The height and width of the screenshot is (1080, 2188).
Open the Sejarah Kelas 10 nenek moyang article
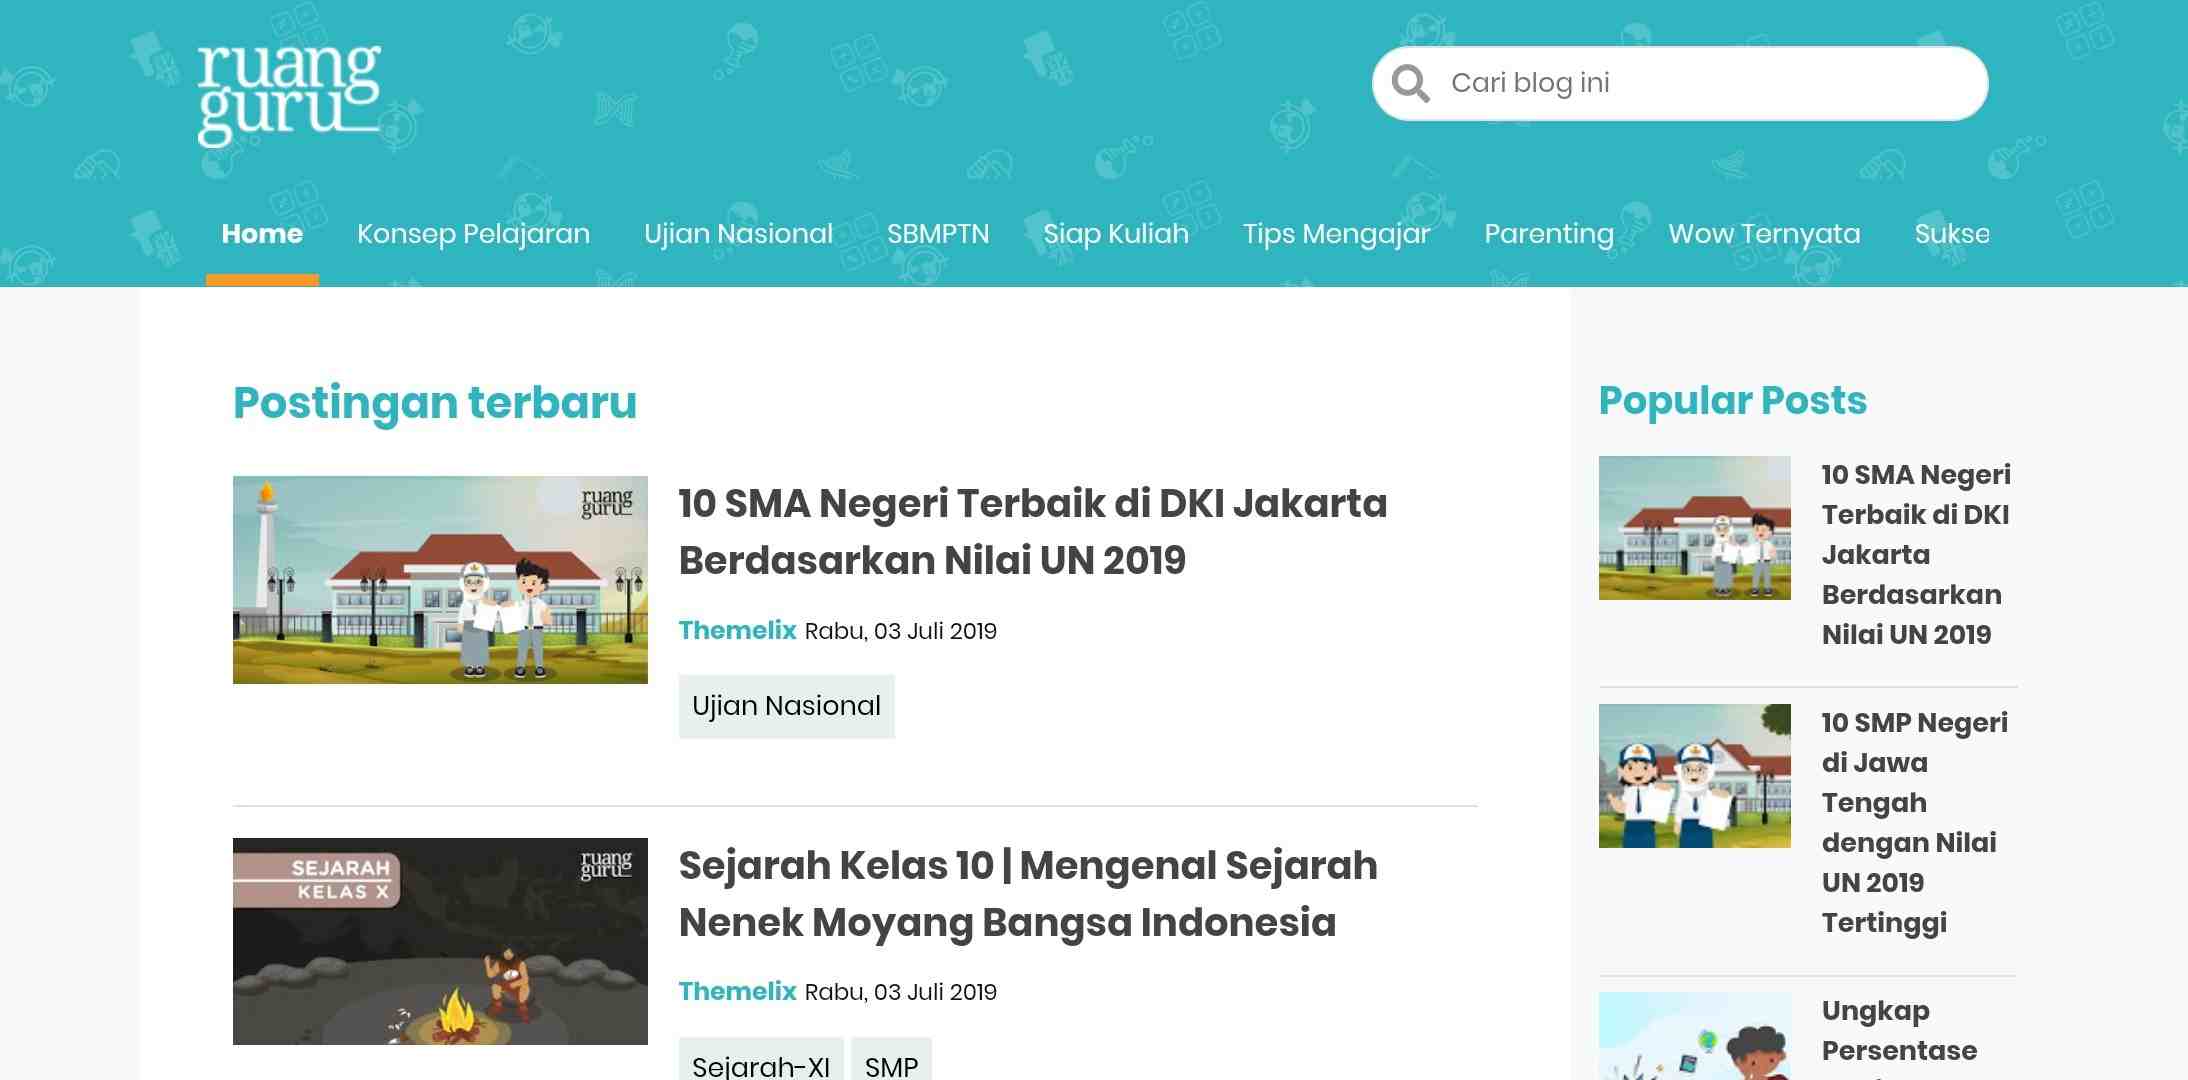pyautogui.click(x=1027, y=893)
